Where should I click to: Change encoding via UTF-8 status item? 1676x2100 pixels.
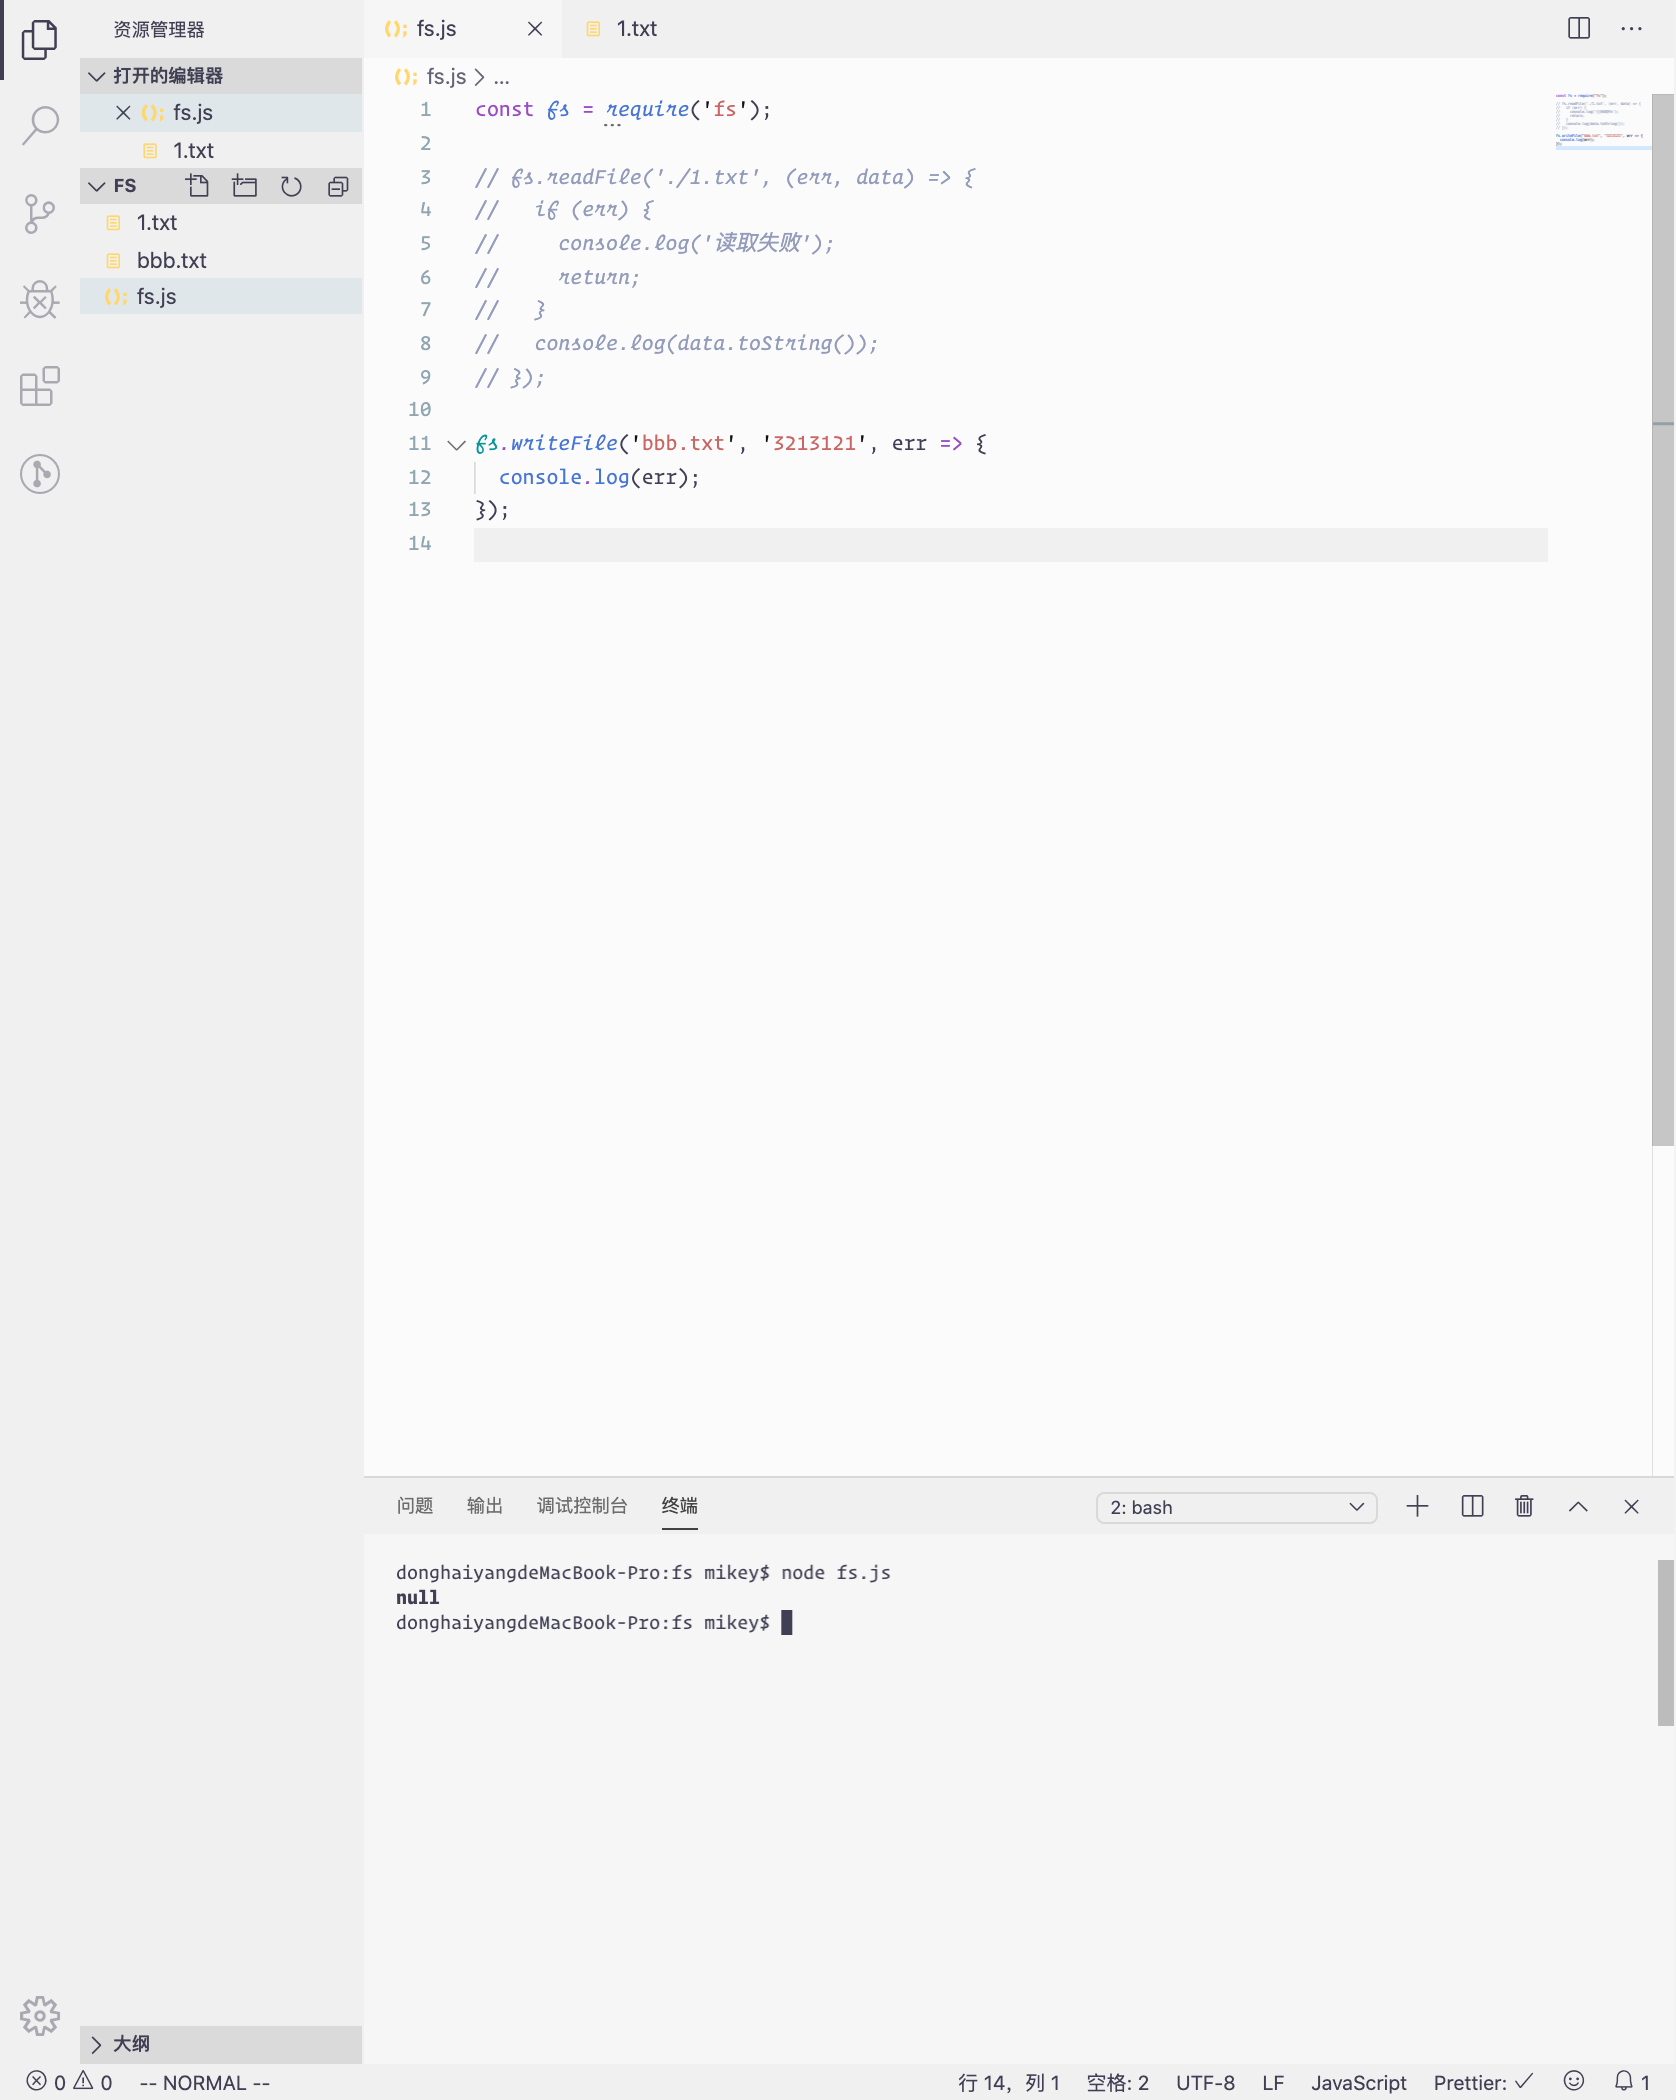(1205, 2082)
